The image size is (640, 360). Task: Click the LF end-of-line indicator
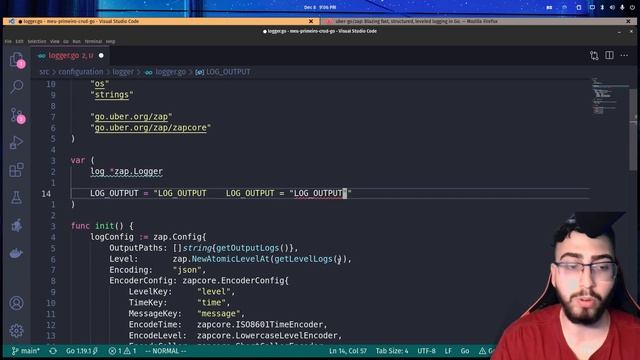(448, 351)
